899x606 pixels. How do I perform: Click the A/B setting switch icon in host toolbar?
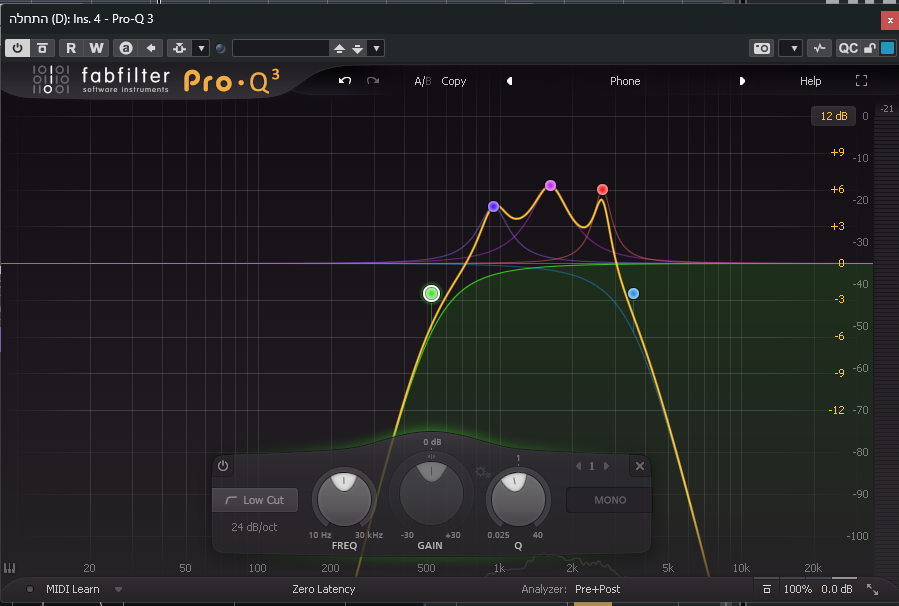(x=42, y=48)
